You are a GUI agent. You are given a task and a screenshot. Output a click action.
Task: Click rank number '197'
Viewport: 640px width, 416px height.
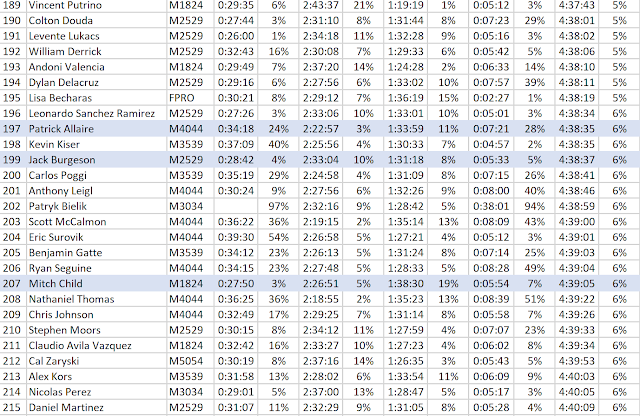tap(11, 129)
